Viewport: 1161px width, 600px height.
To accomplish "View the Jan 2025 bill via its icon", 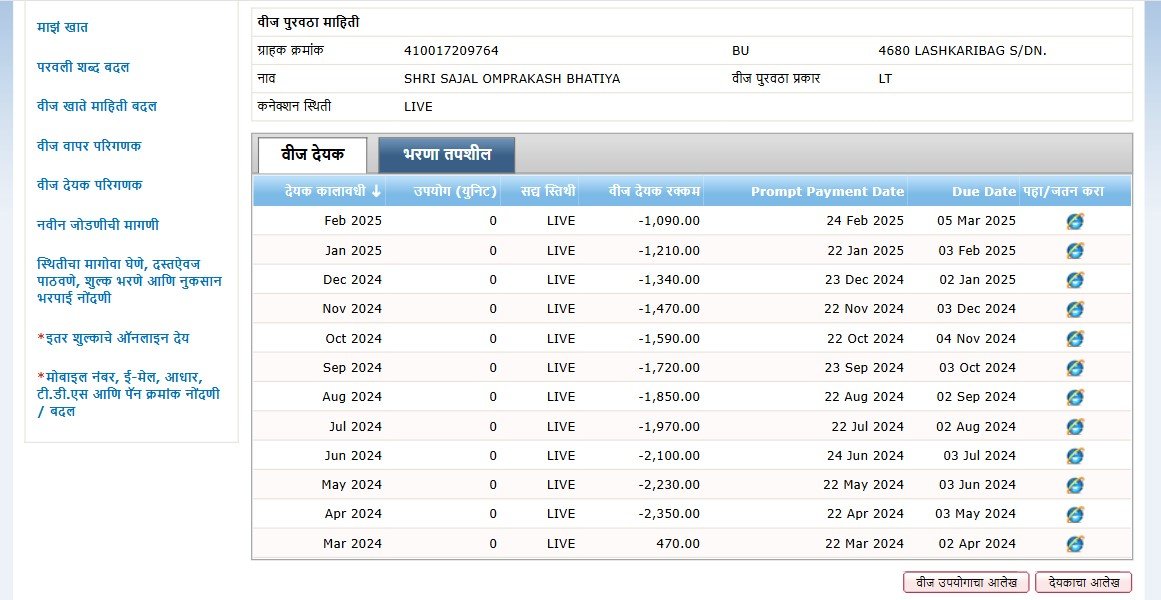I will 1075,250.
